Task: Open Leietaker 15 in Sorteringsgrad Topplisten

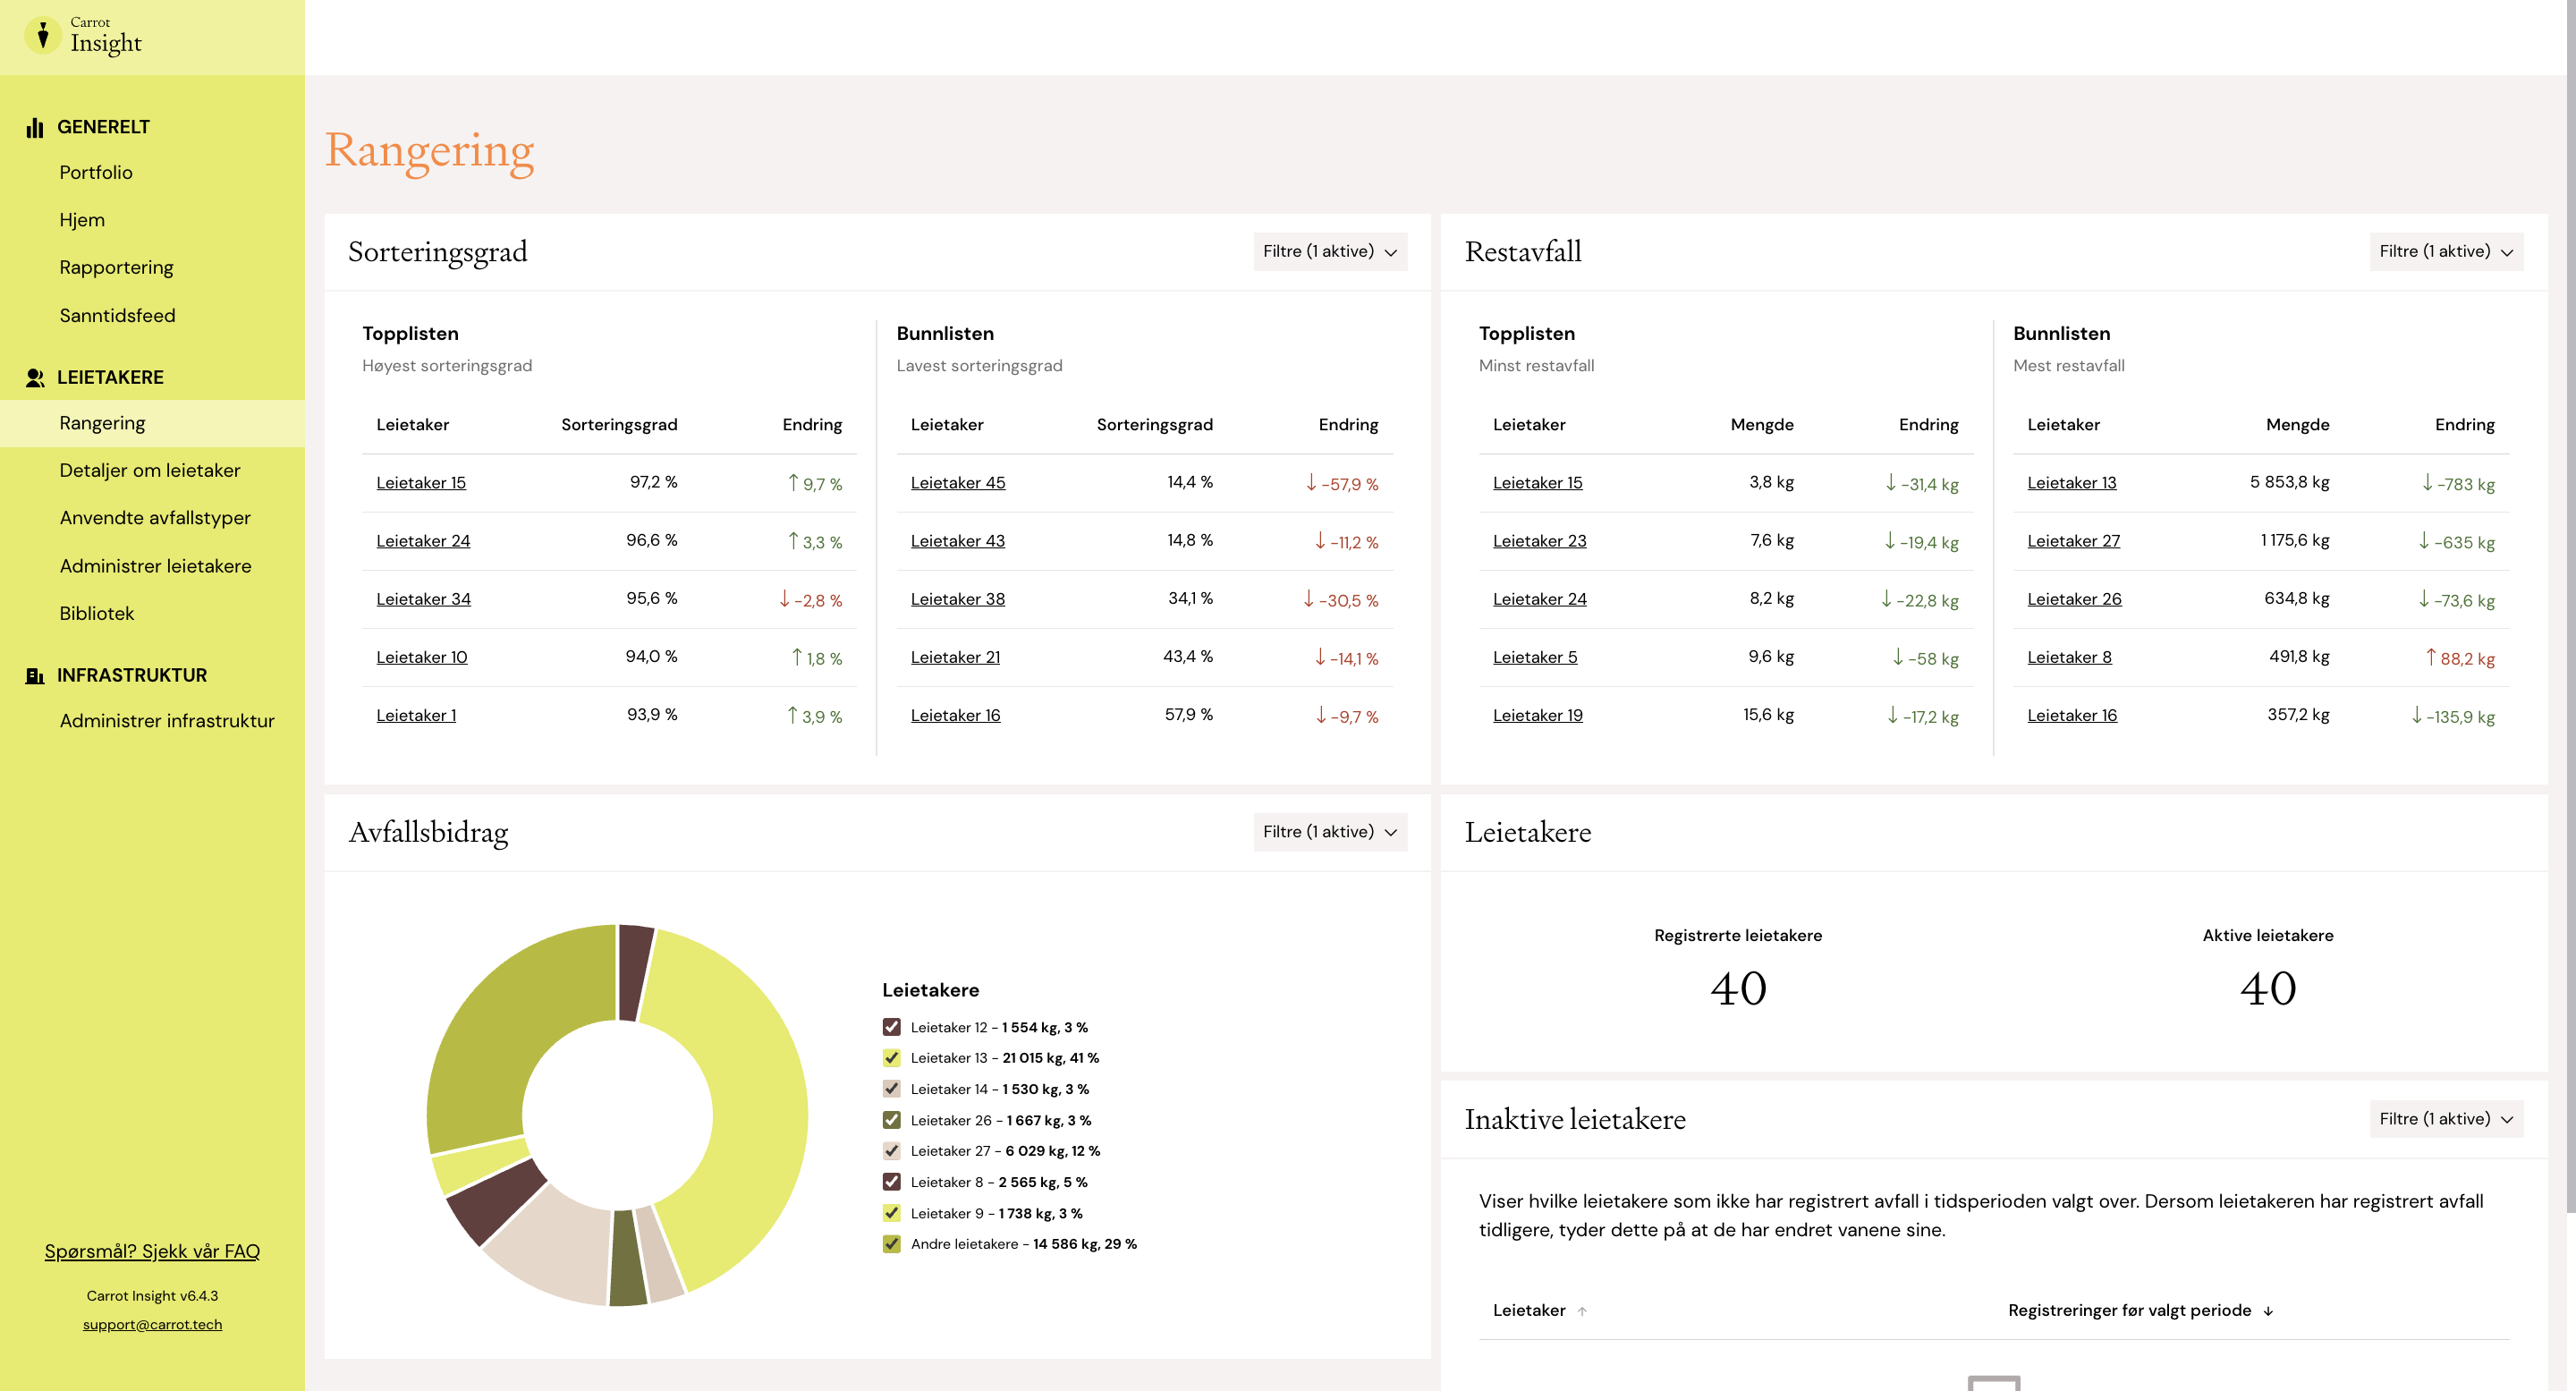Action: click(421, 483)
